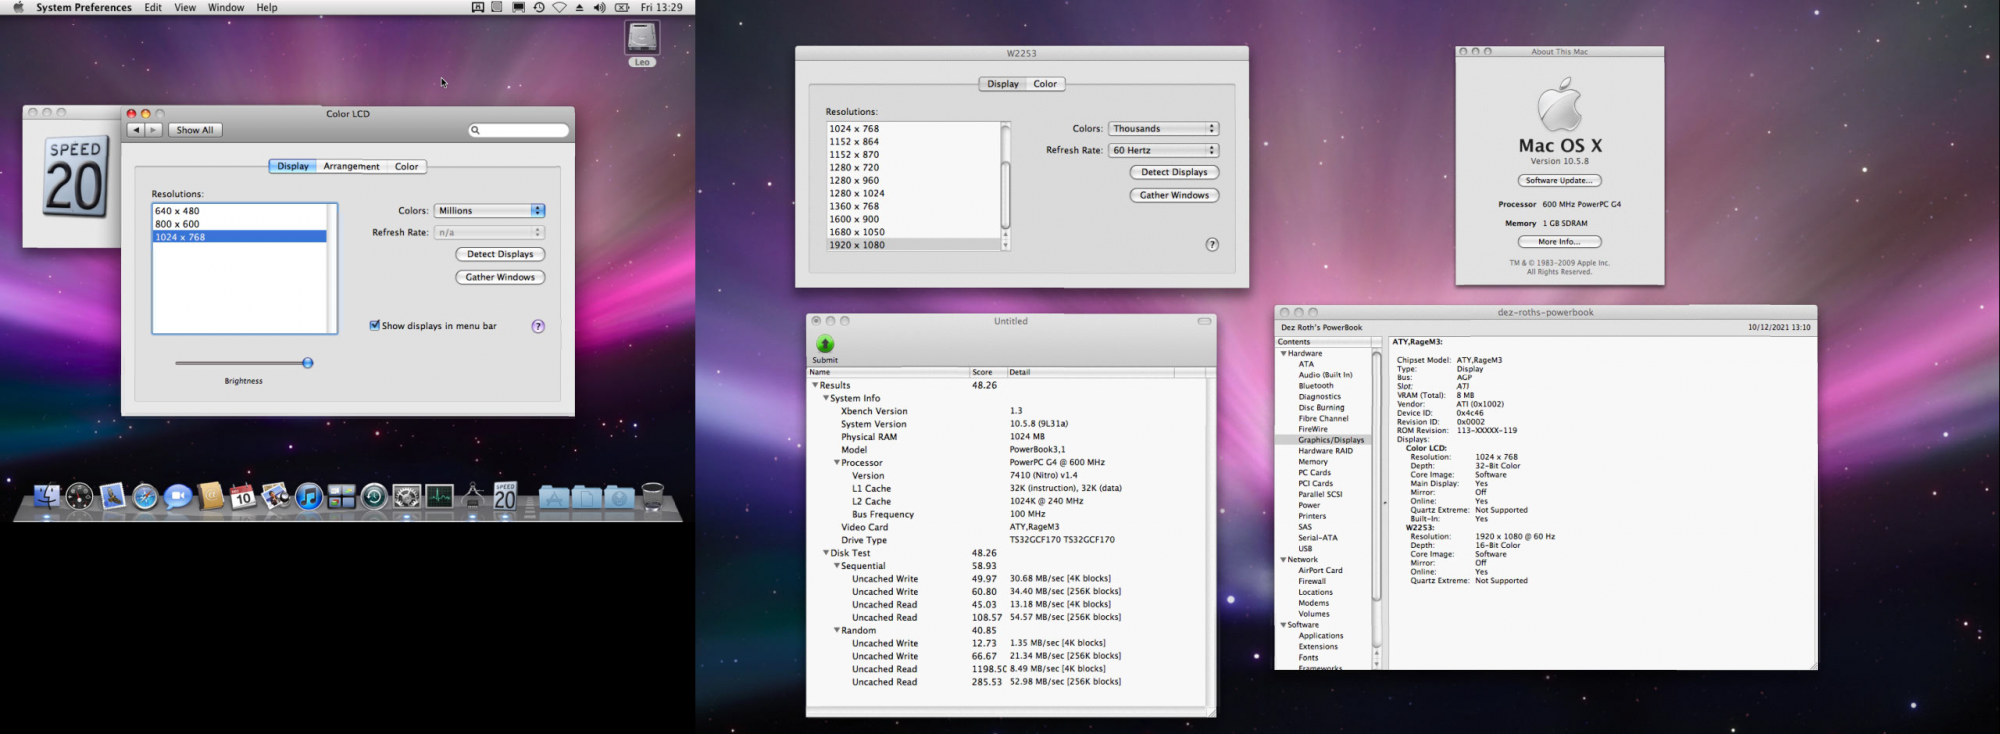Open iChat from the Dock
Image resolution: width=2000 pixels, height=734 pixels.
178,496
